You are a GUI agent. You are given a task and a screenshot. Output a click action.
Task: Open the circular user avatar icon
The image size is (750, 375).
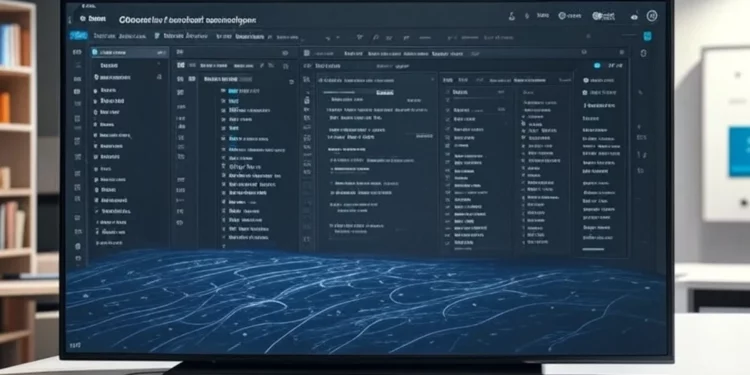(651, 16)
